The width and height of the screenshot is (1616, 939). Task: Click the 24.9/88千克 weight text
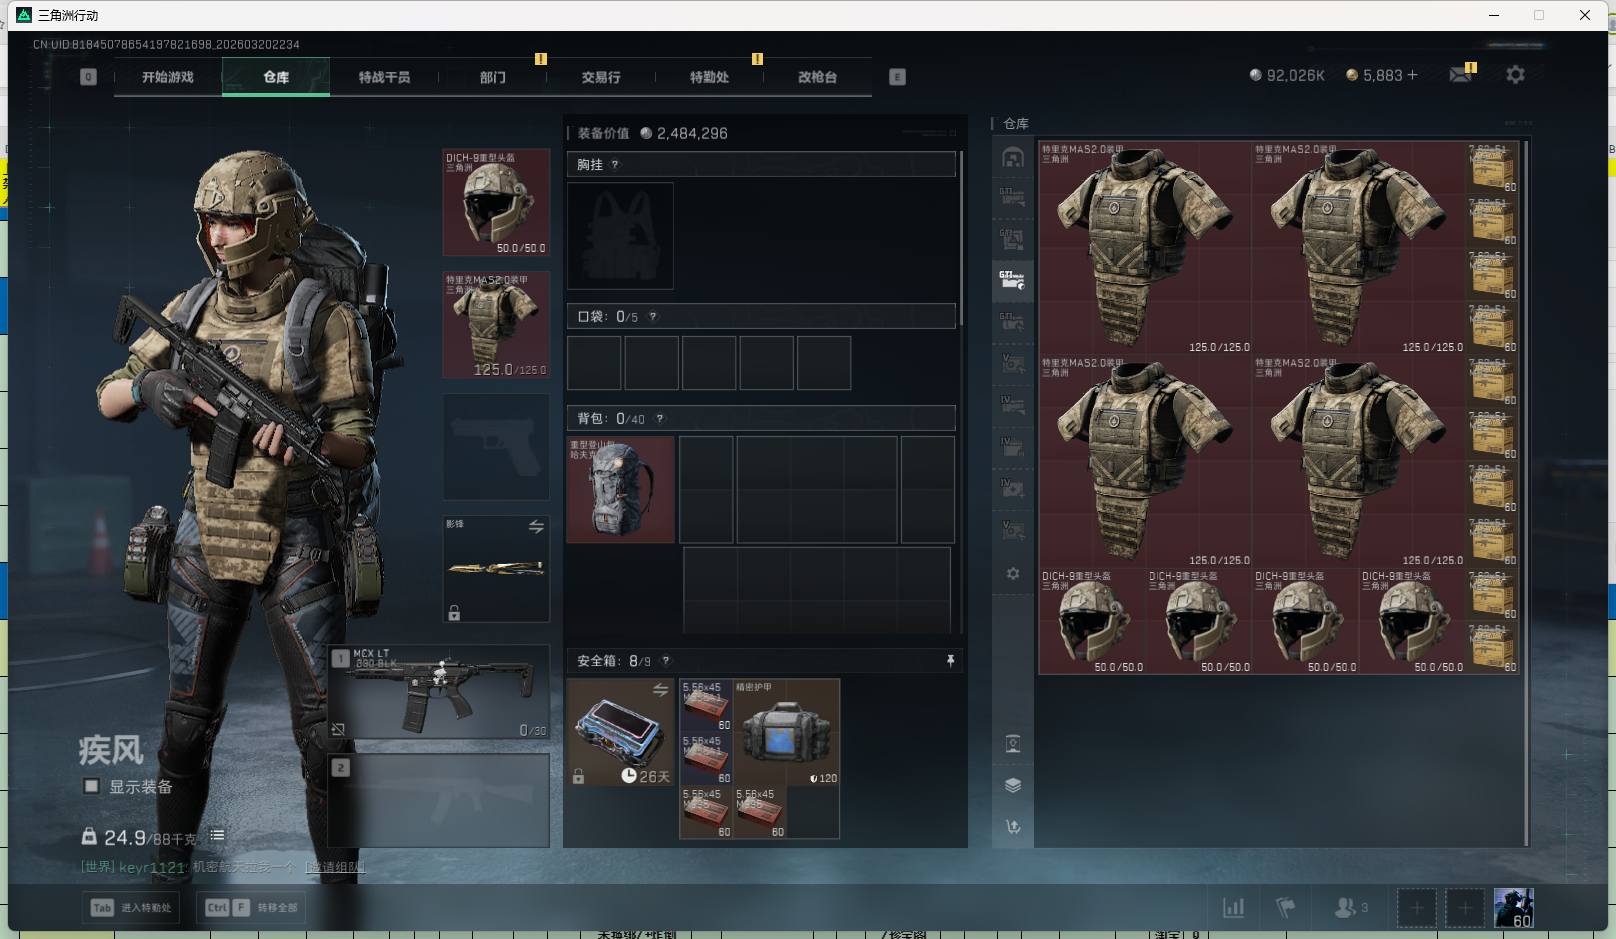point(150,838)
